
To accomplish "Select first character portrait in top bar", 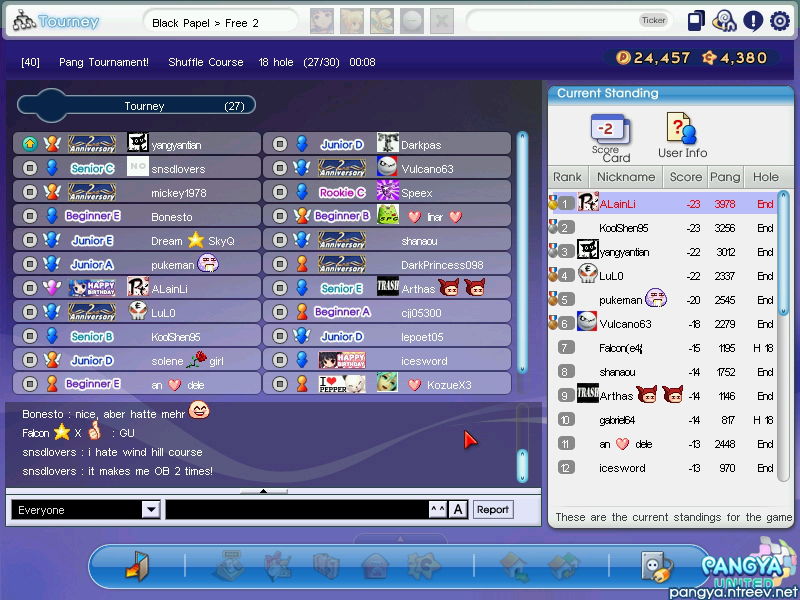I will pos(322,21).
